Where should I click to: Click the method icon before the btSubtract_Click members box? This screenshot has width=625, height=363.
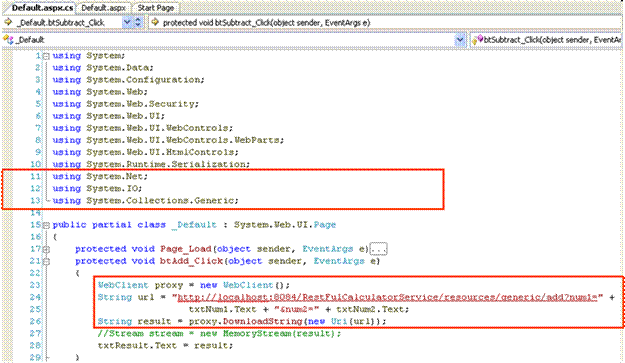[x=478, y=40]
